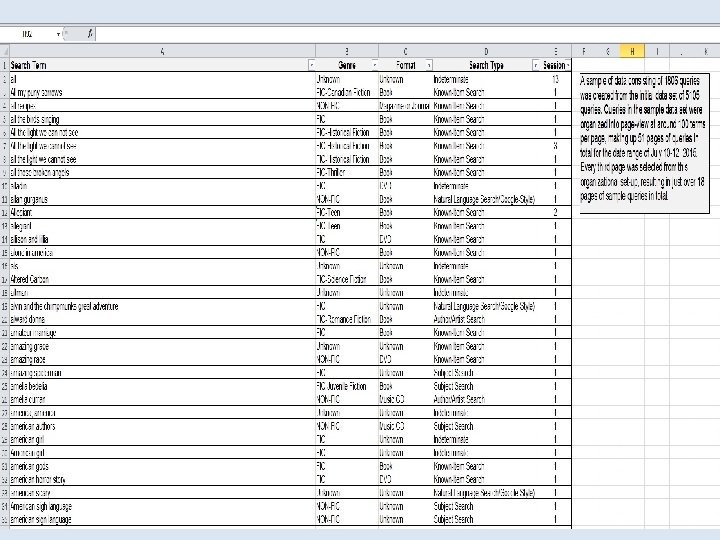This screenshot has width=720, height=540.
Task: Select session count 13 in the 'all' row
Action: tap(556, 79)
